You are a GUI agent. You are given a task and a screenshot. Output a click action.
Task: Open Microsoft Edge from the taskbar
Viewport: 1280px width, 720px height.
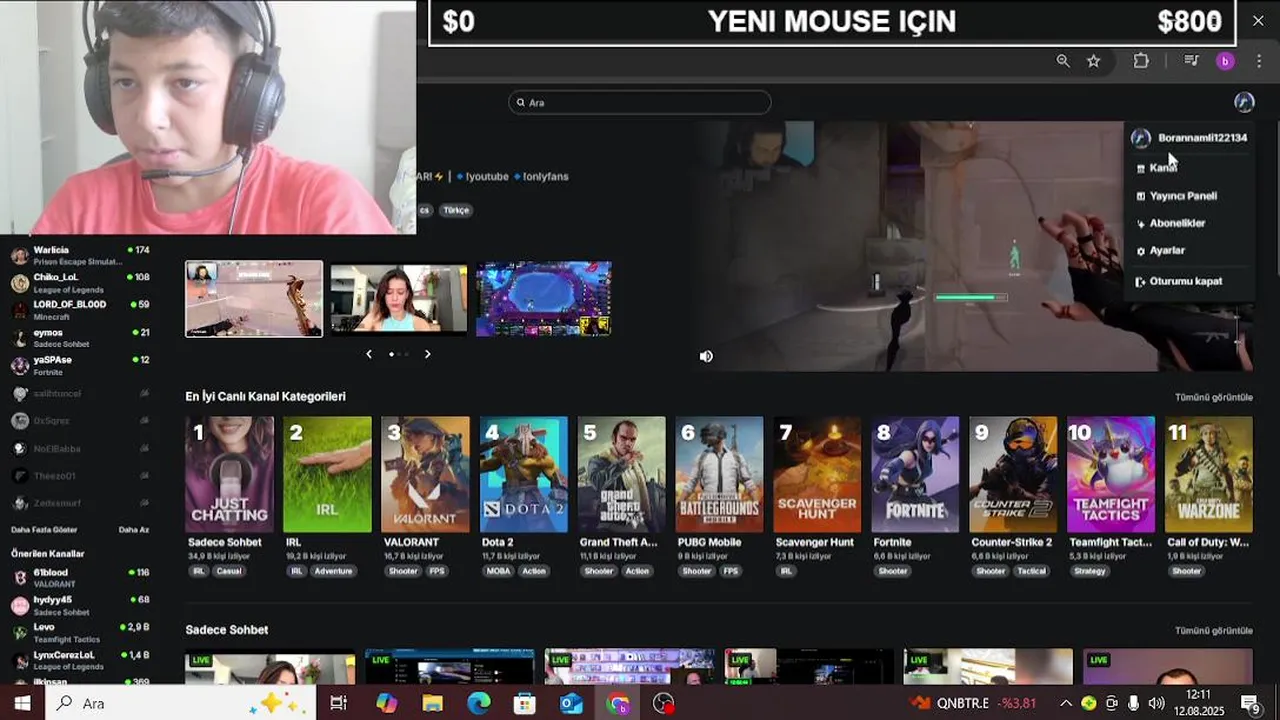point(479,703)
